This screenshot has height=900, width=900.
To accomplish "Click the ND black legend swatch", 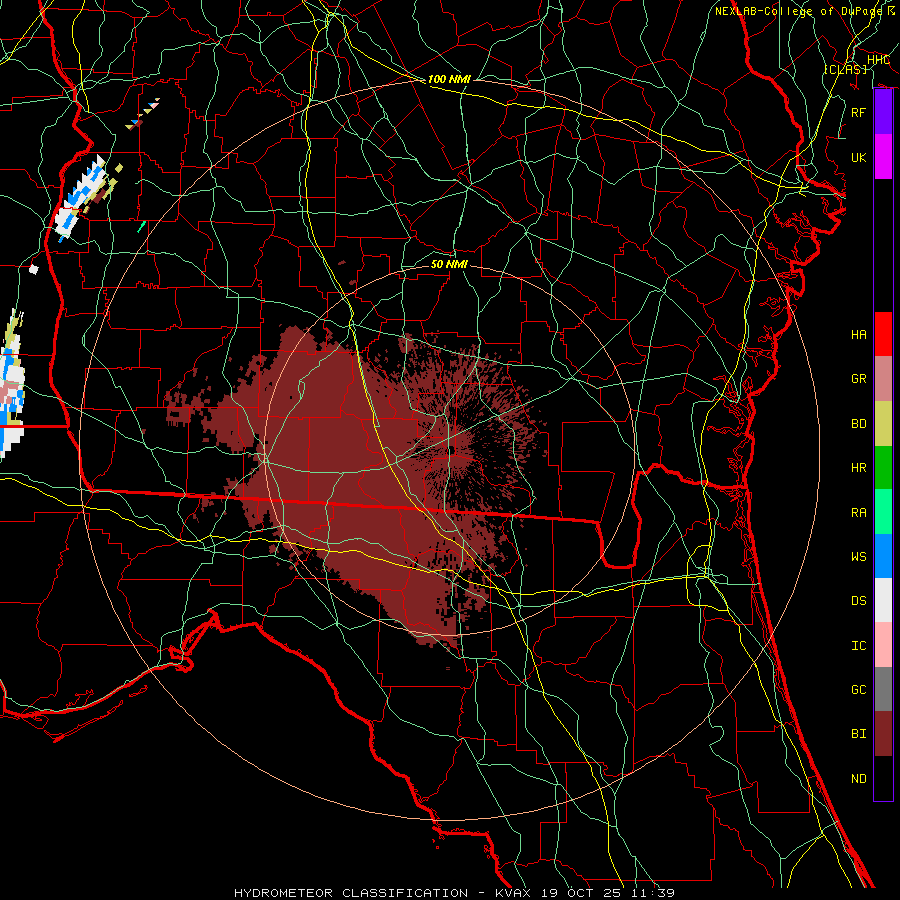I will click(x=883, y=778).
